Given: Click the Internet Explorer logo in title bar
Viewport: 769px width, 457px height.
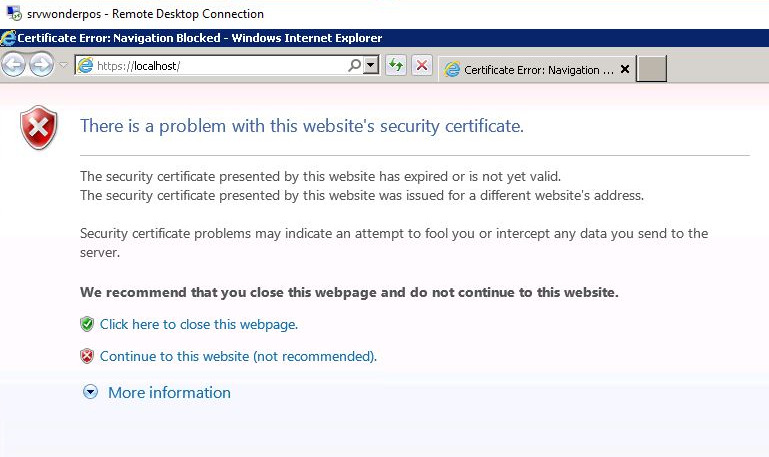Looking at the screenshot, I should (x=8, y=38).
